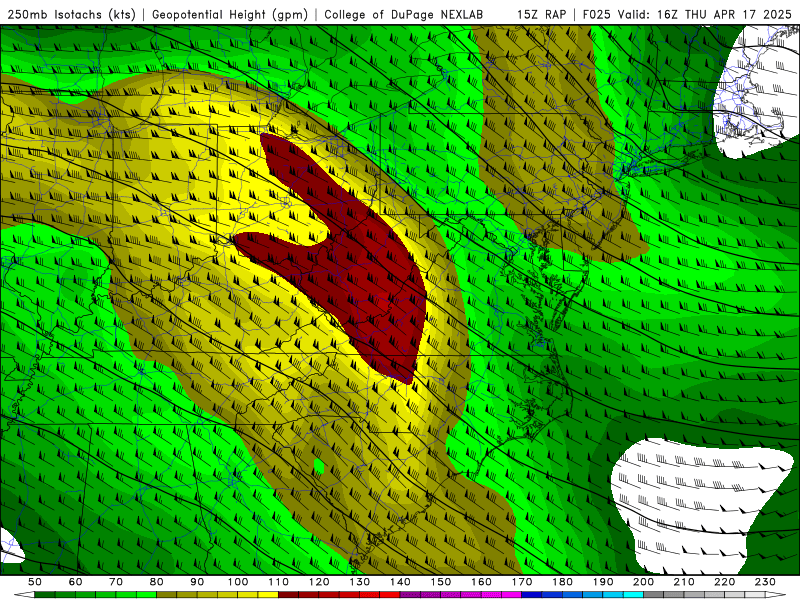
Task: Select the dark gray swatch starting at 200
Action: click(x=654, y=595)
